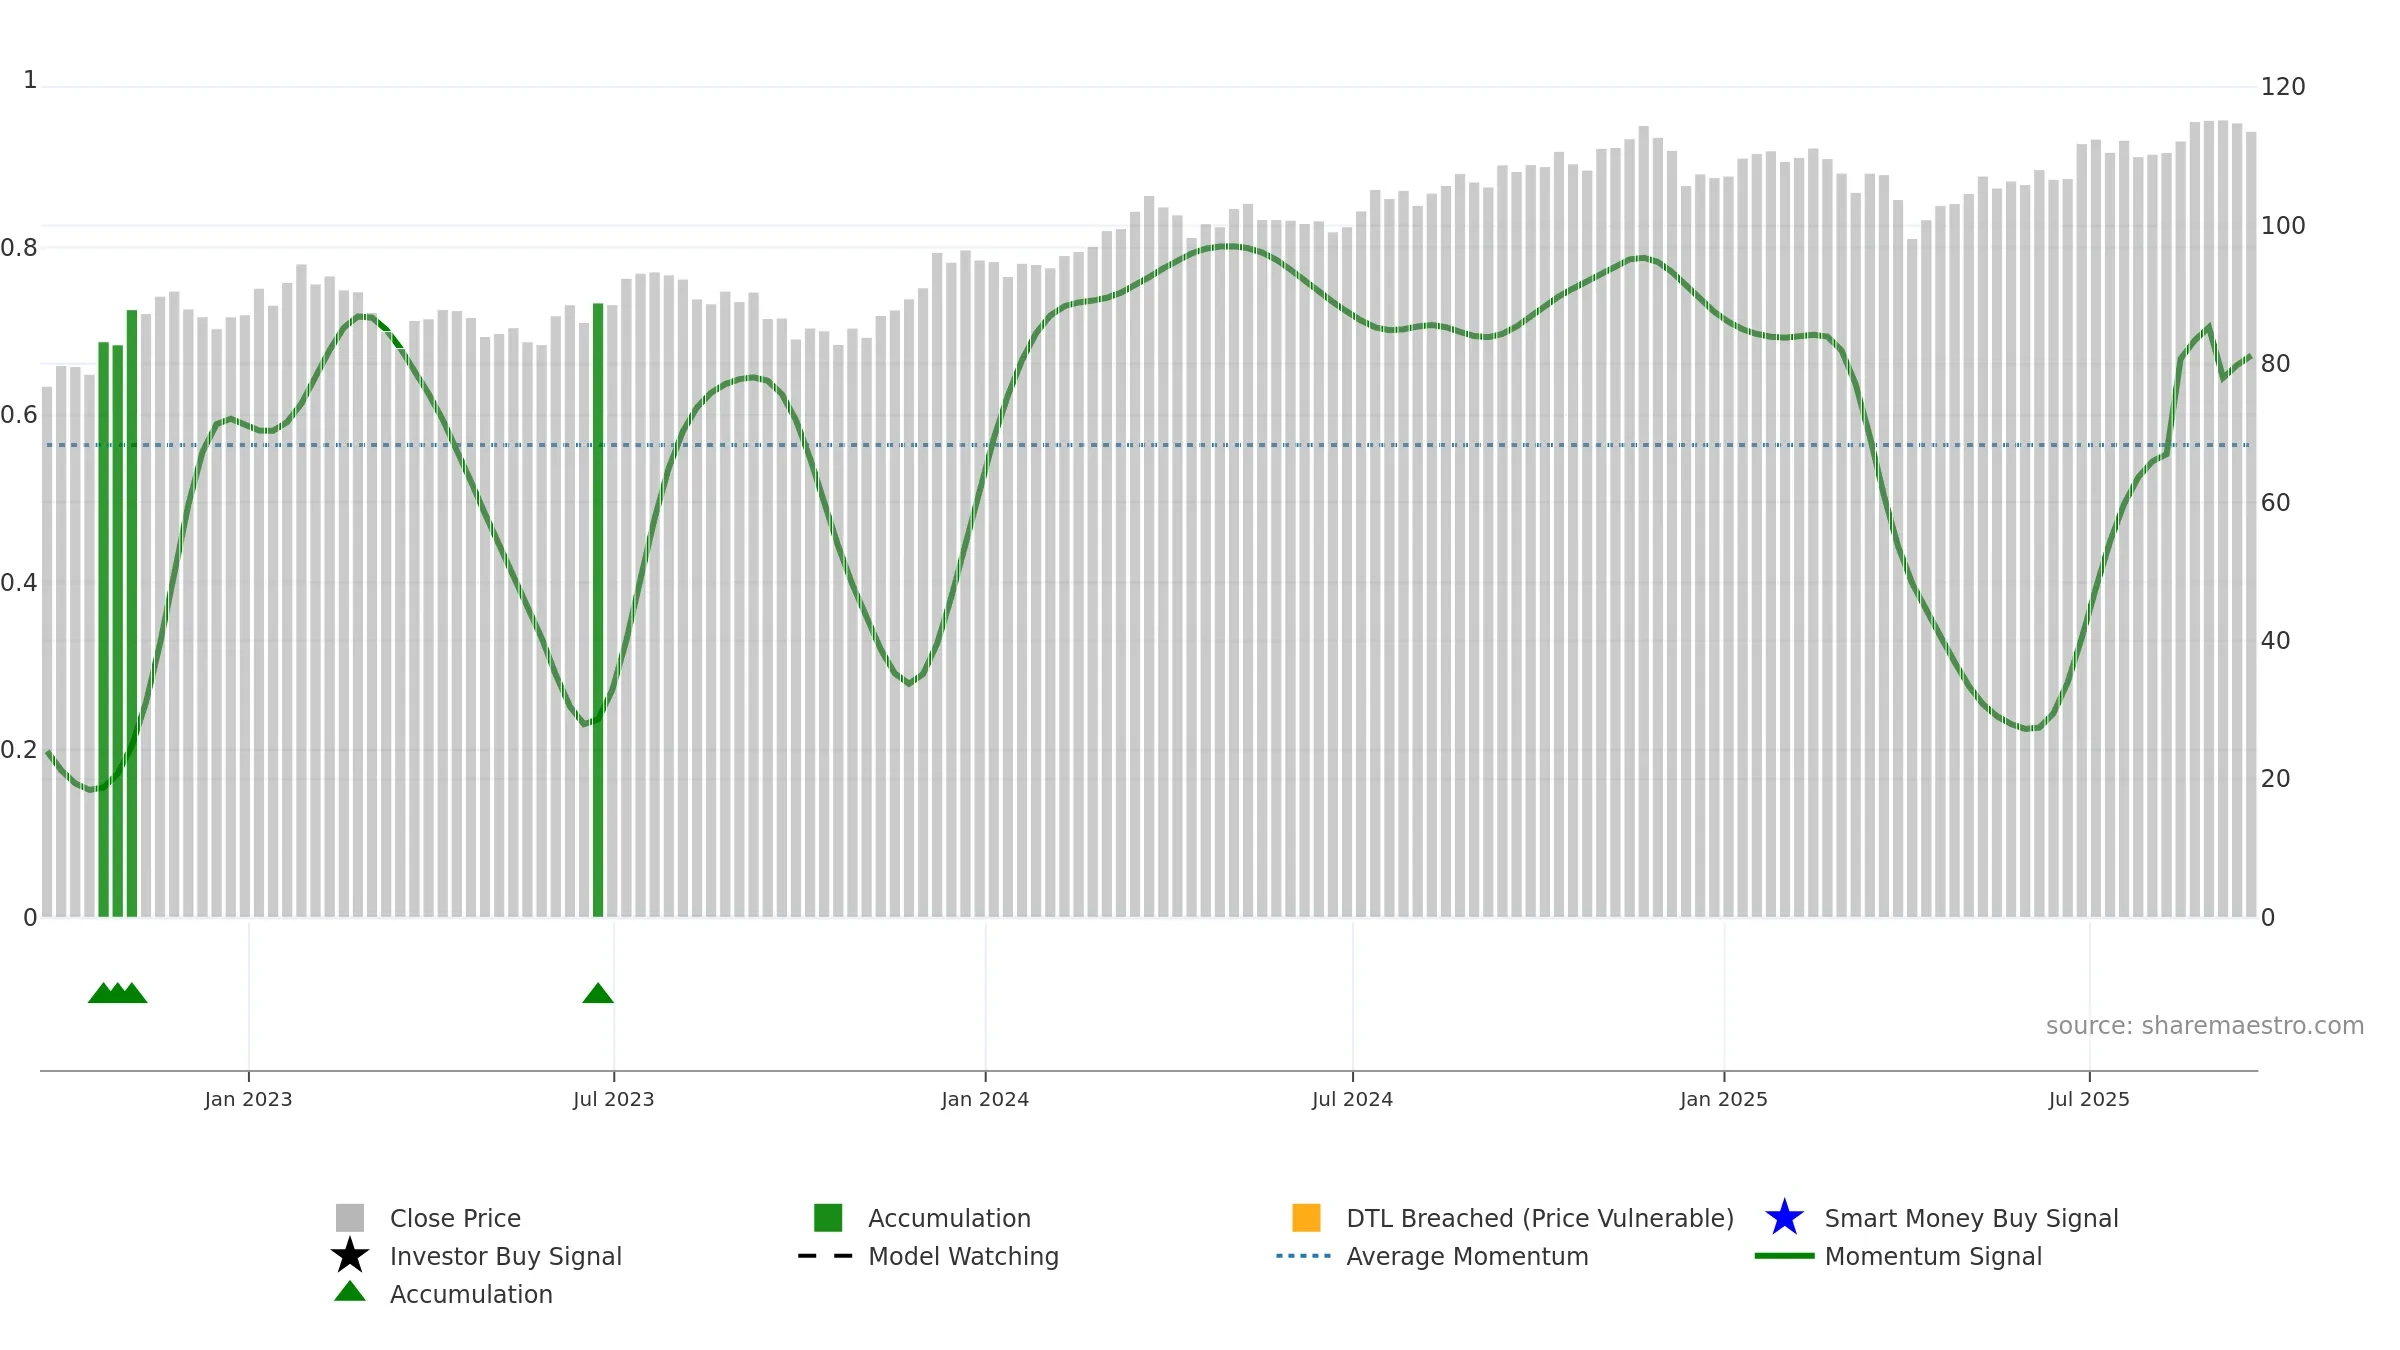Click the DTL Breached (Price Vulnerable) label
2400x1350 pixels.
coord(1540,1218)
